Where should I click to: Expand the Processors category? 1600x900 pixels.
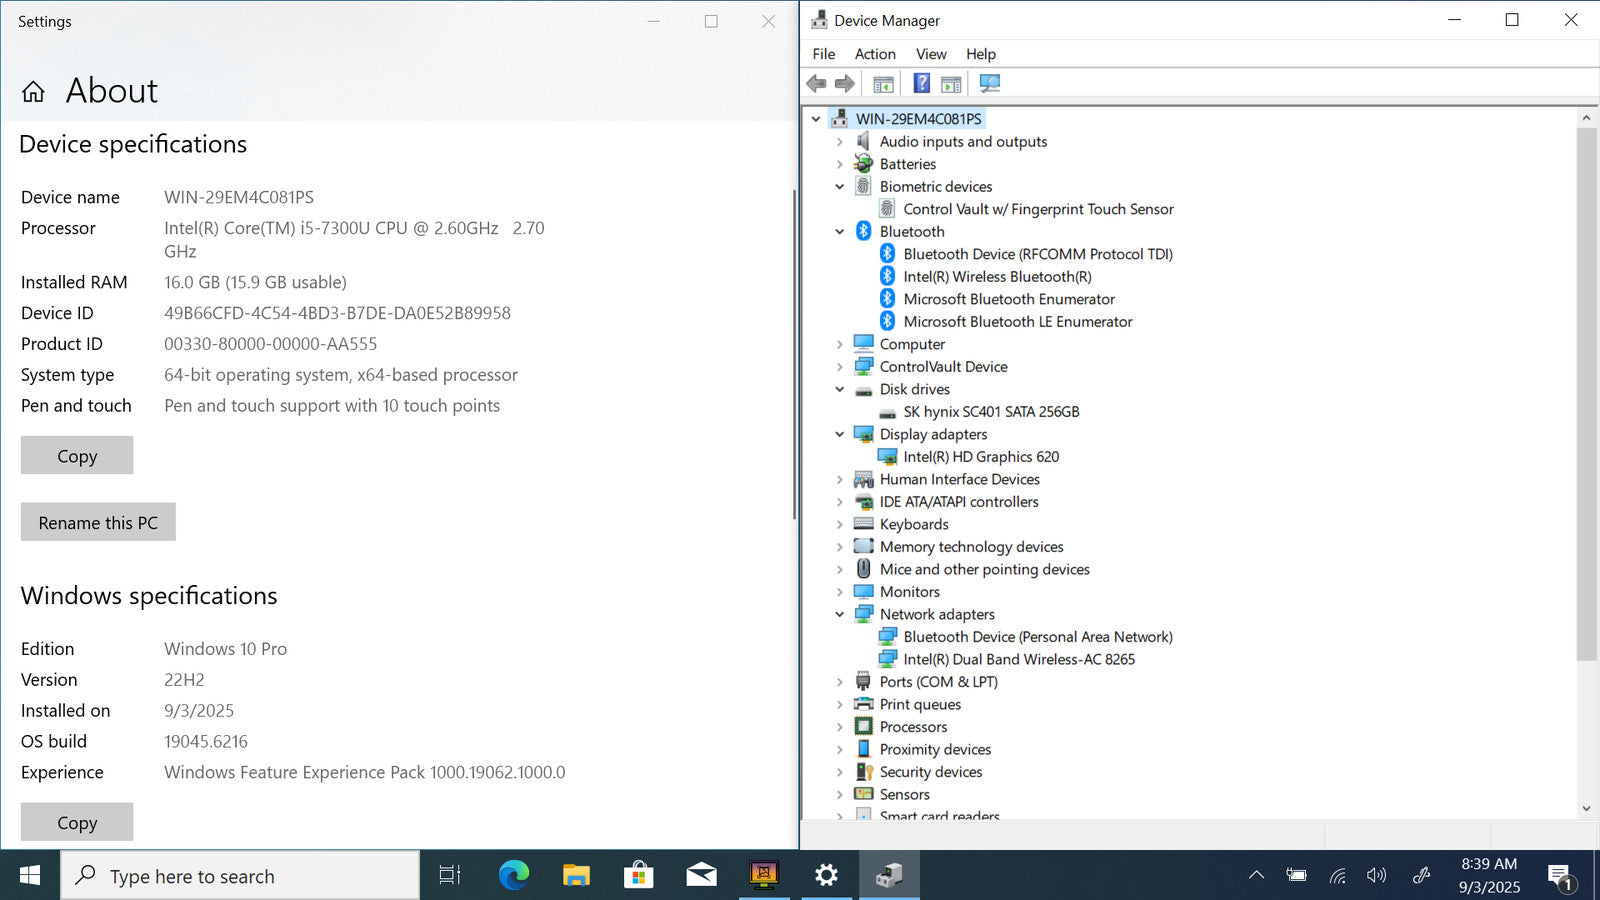[840, 727]
